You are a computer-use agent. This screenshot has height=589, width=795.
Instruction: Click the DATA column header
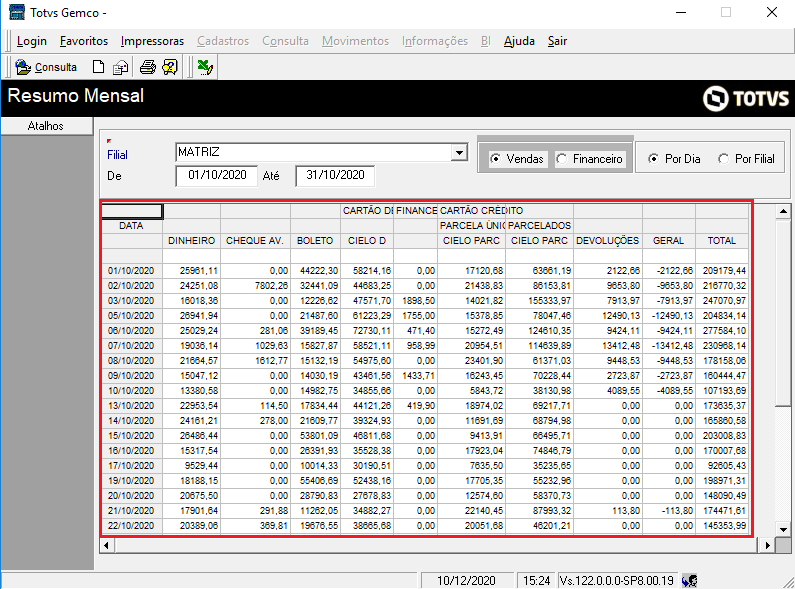click(x=131, y=226)
